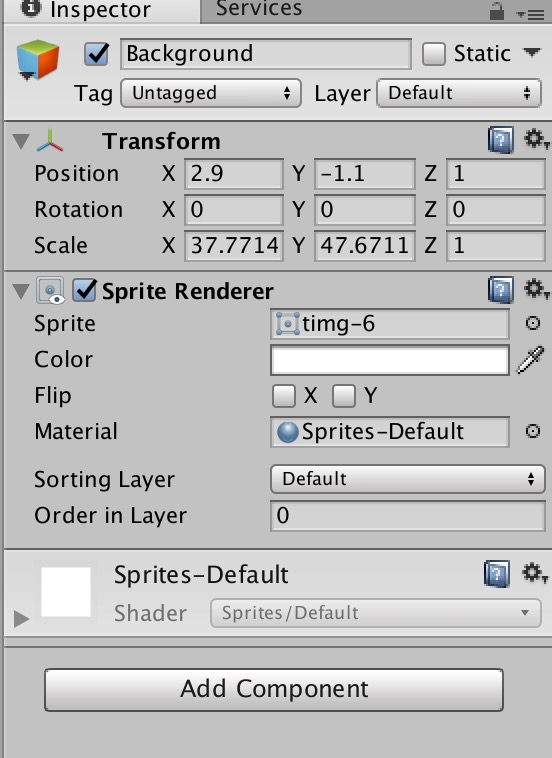Click the GameObject cube icon
Viewport: 552px width, 758px height.
[38, 59]
